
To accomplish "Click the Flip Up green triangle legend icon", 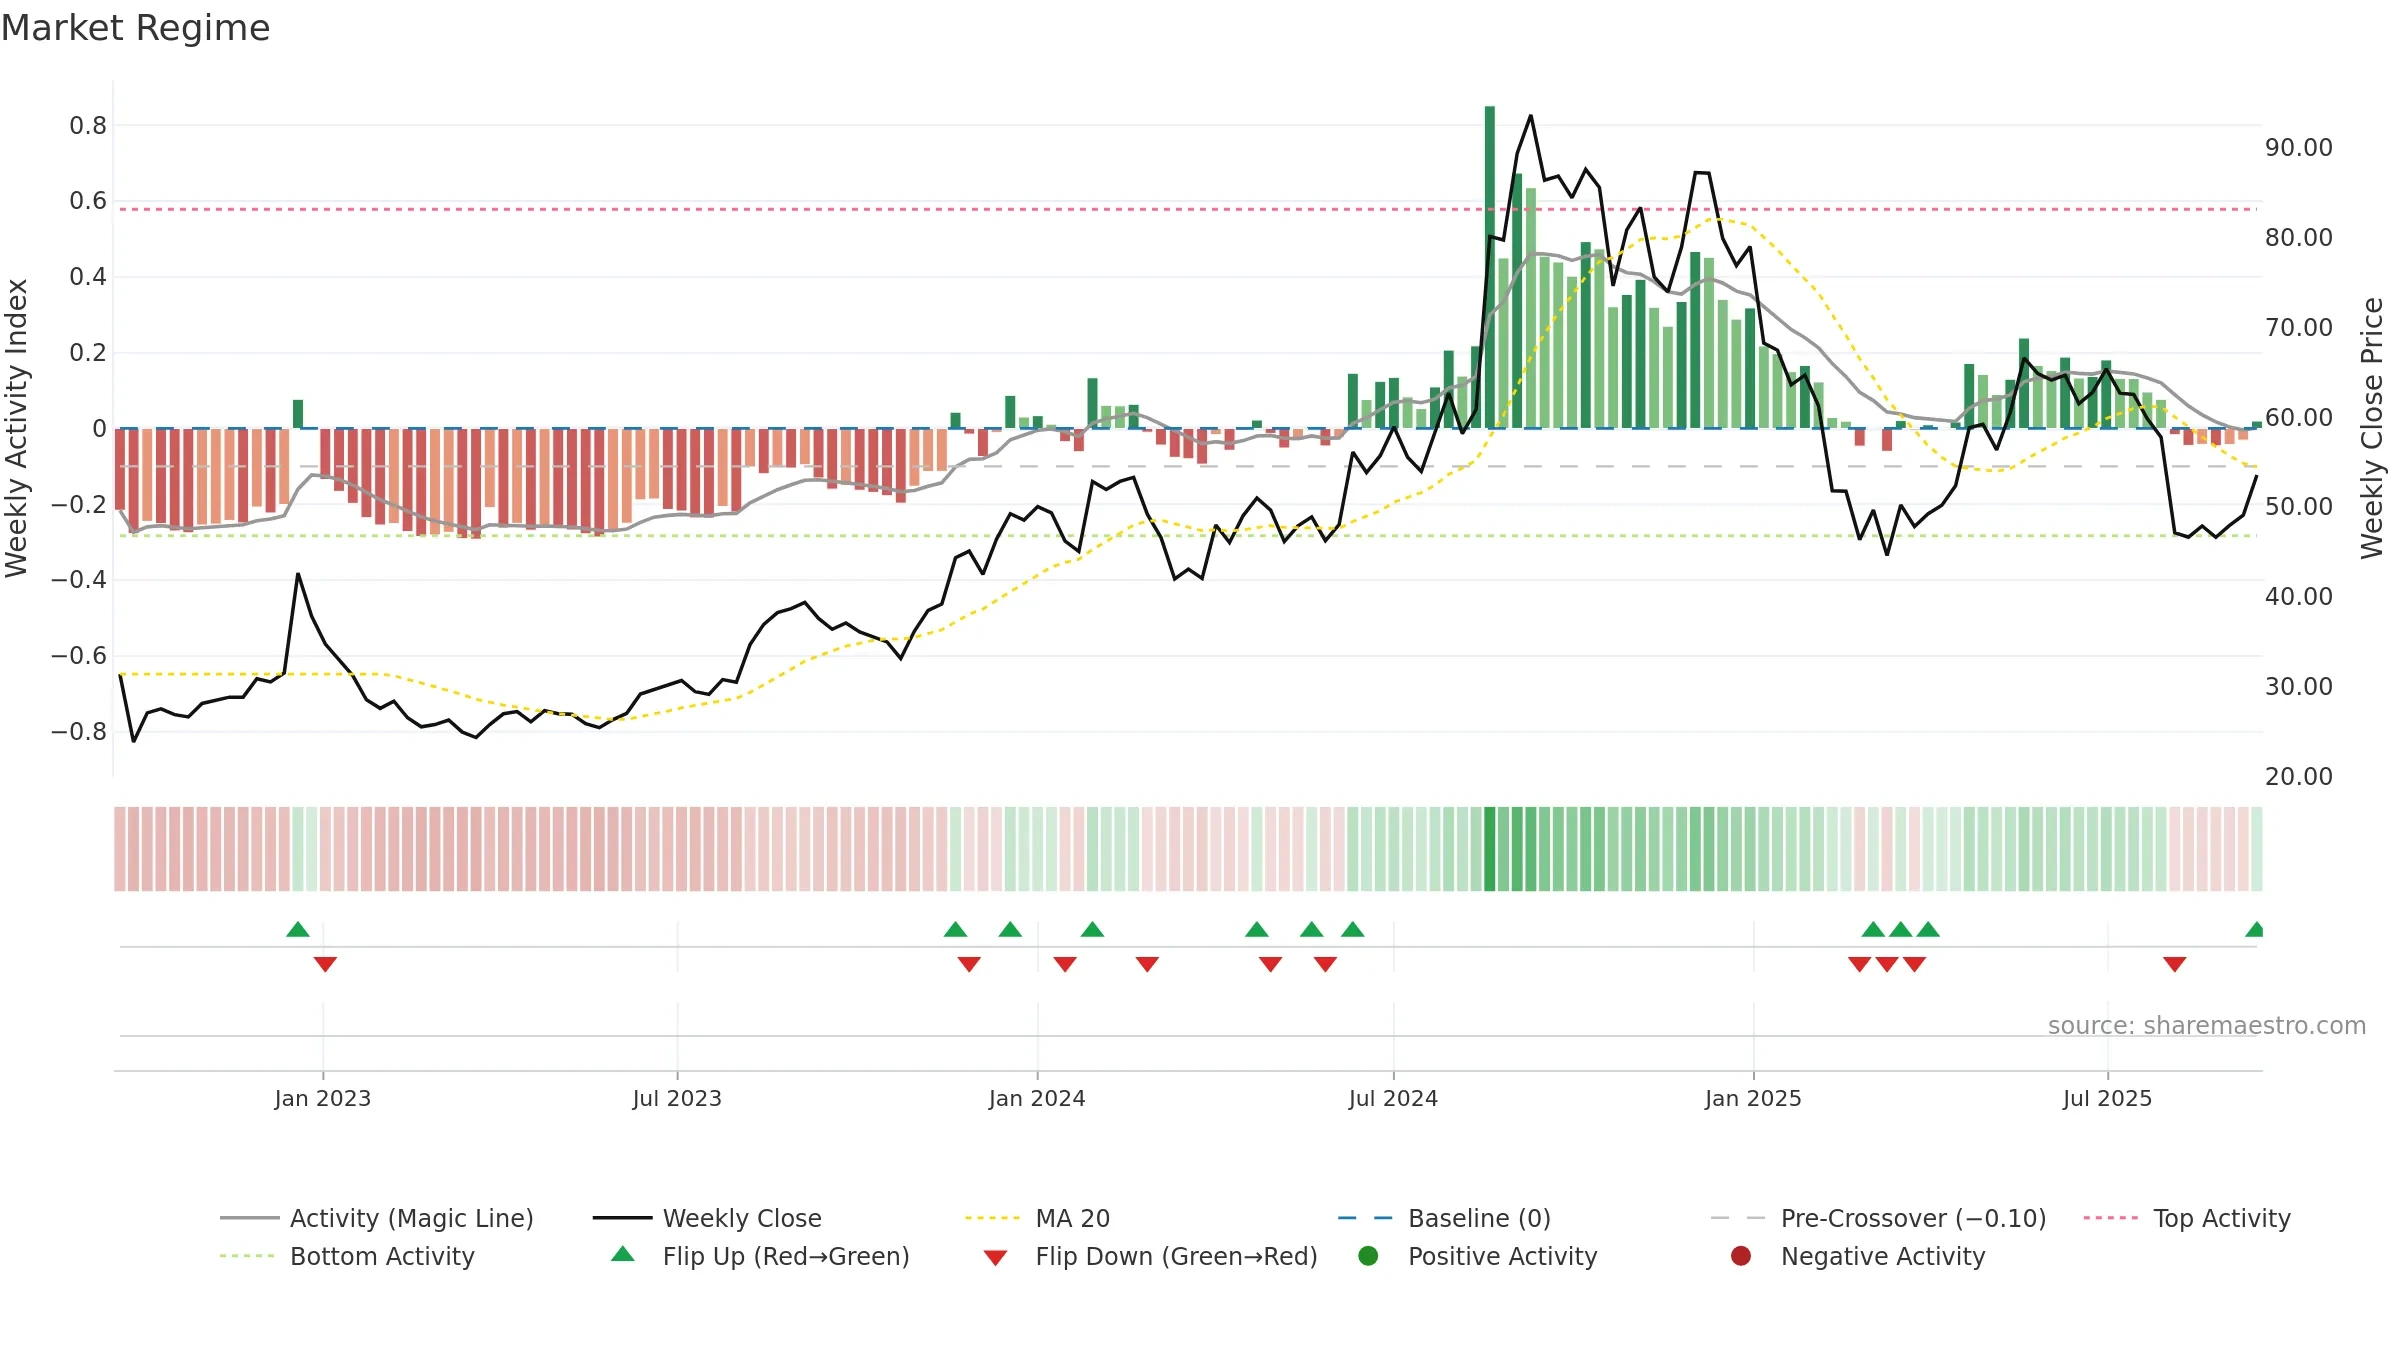I will [x=623, y=1254].
